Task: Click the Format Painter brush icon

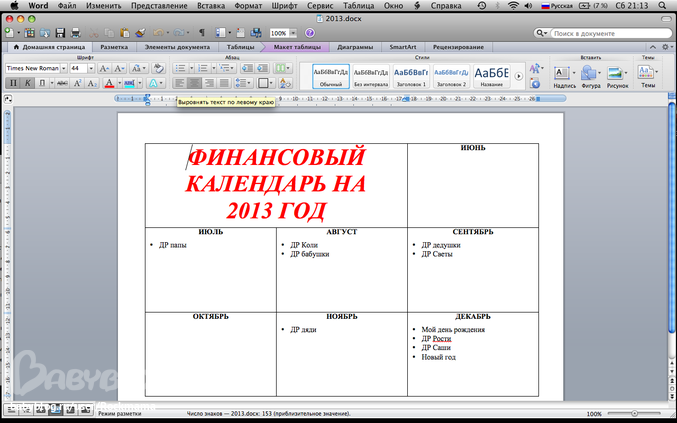Action: click(x=140, y=33)
